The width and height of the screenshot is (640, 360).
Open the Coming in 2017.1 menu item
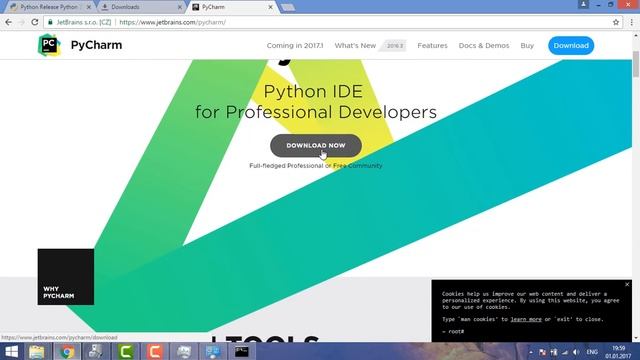295,46
